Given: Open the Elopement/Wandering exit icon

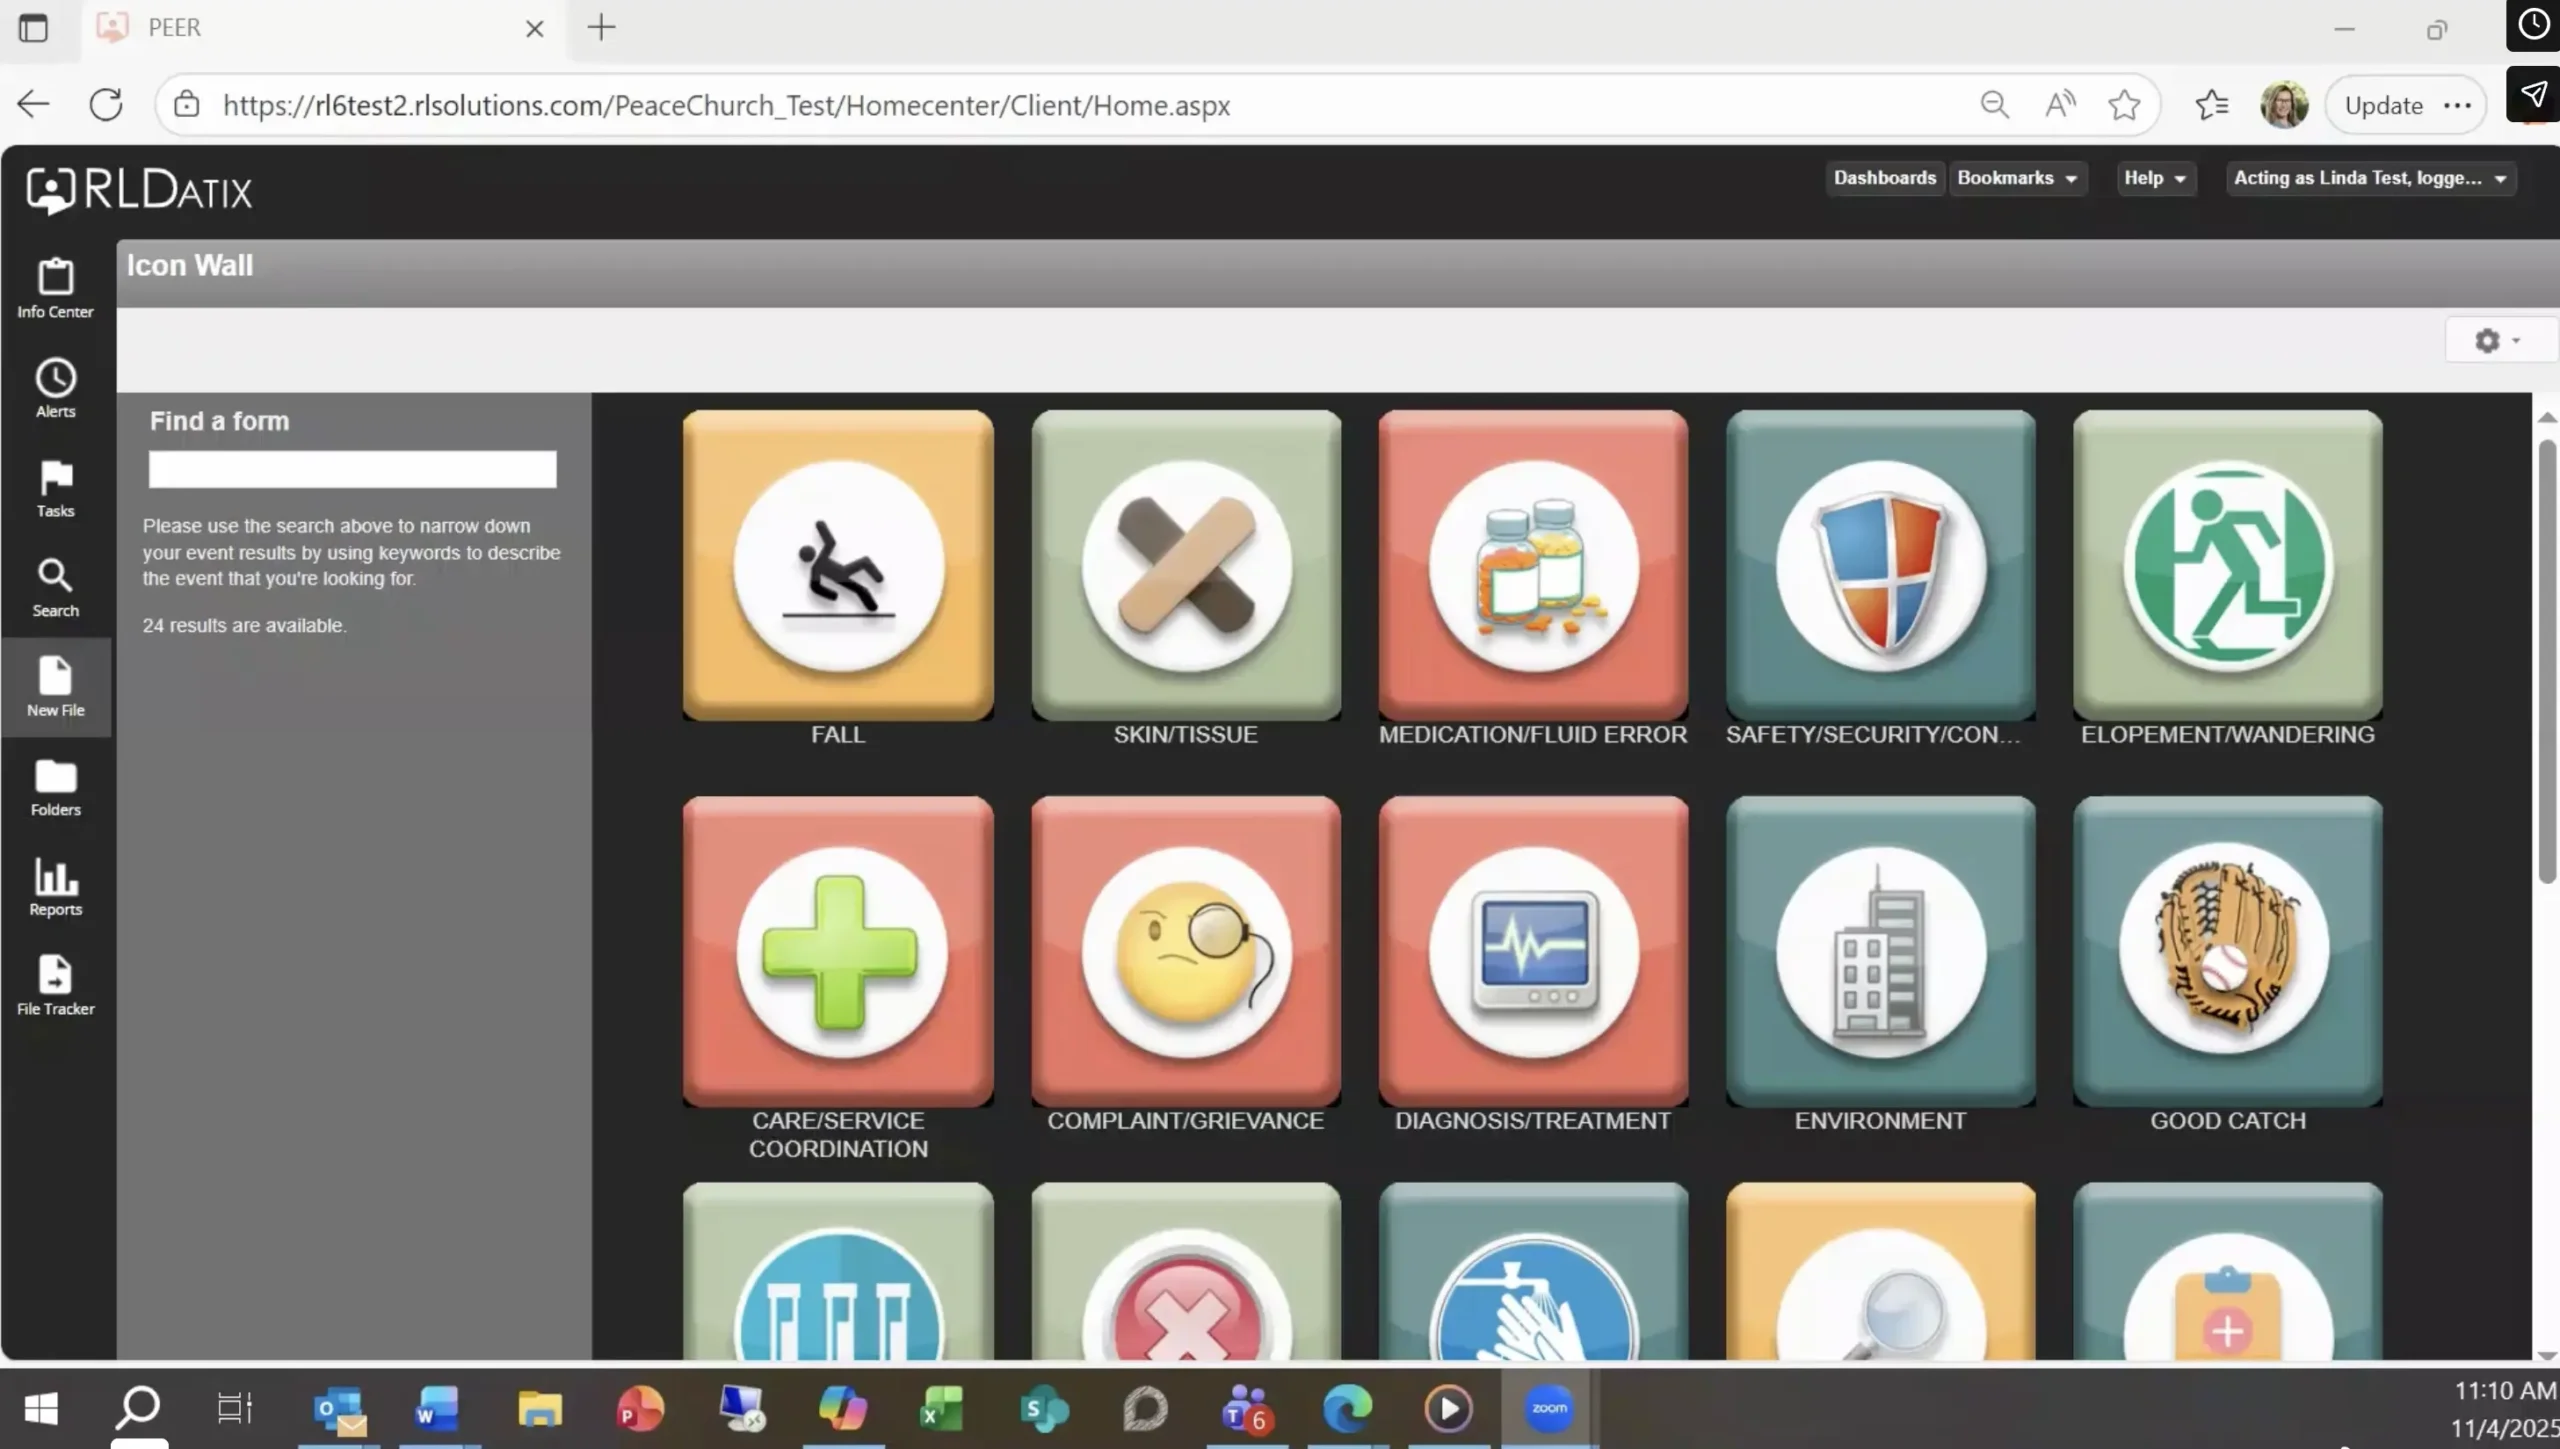Looking at the screenshot, I should [2227, 565].
